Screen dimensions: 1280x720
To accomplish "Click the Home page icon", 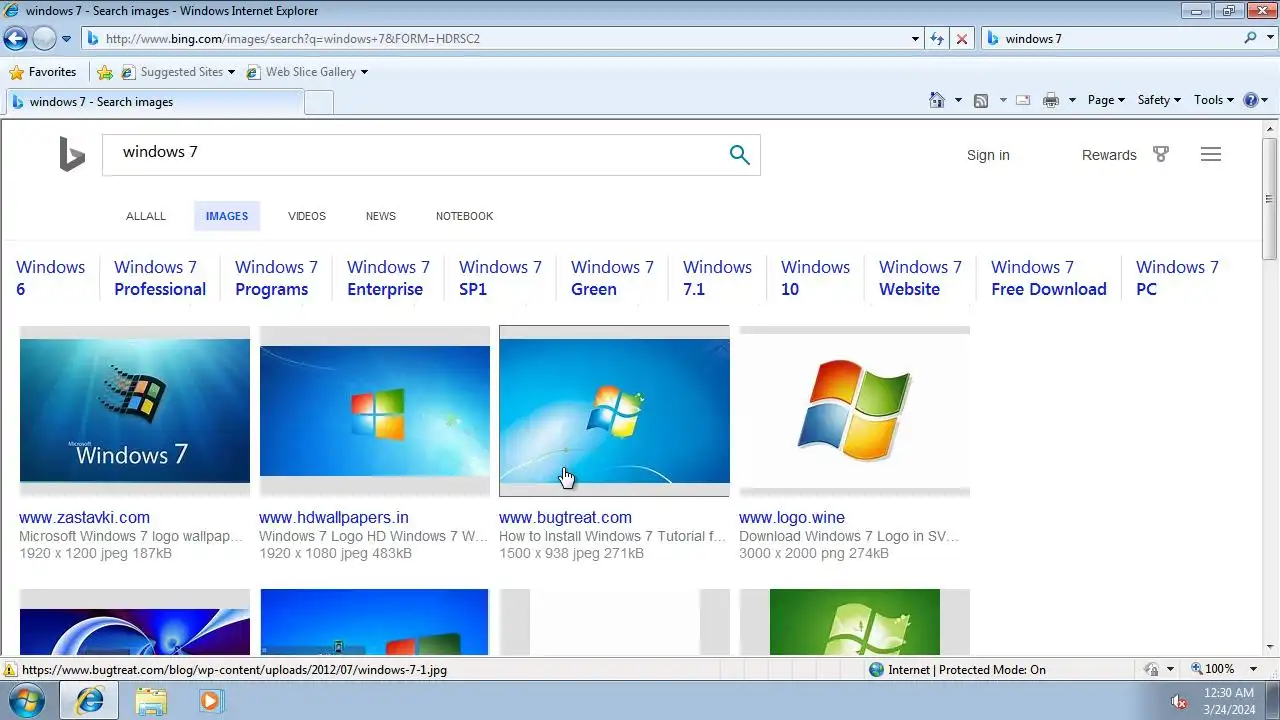I will coord(937,100).
